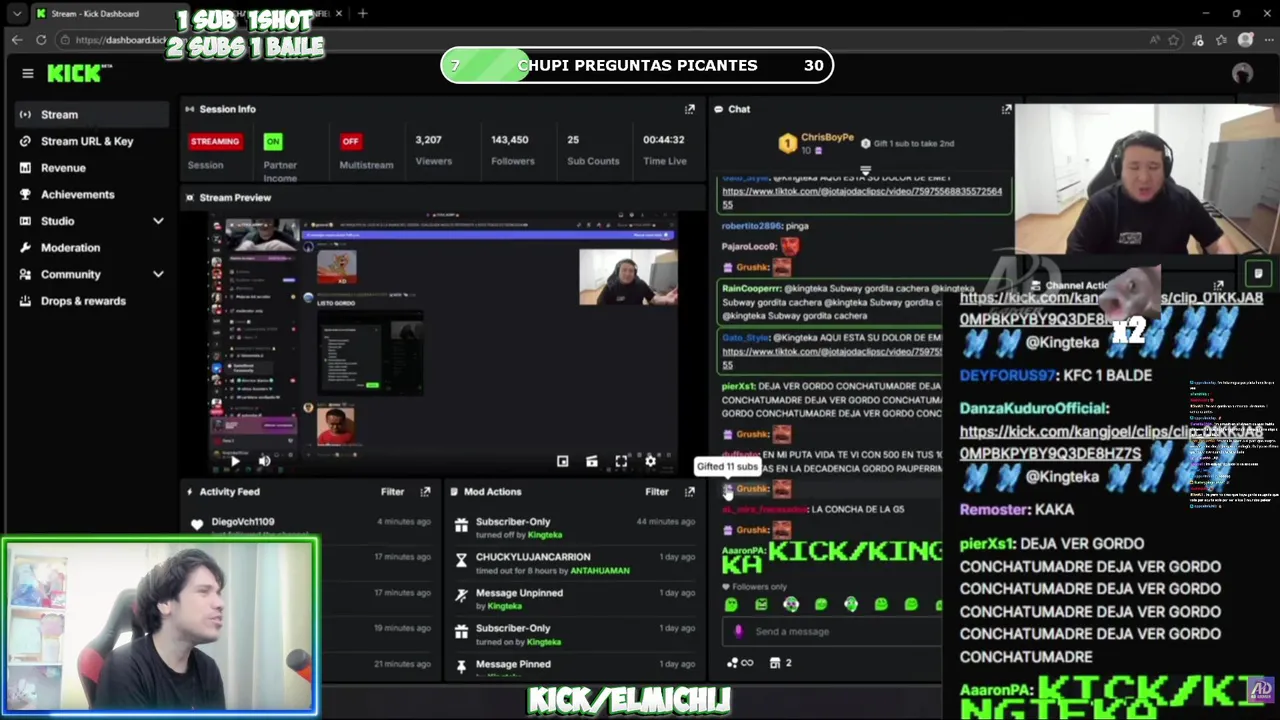Open the Stream page in sidebar
The width and height of the screenshot is (1280, 720).
pyautogui.click(x=91, y=114)
